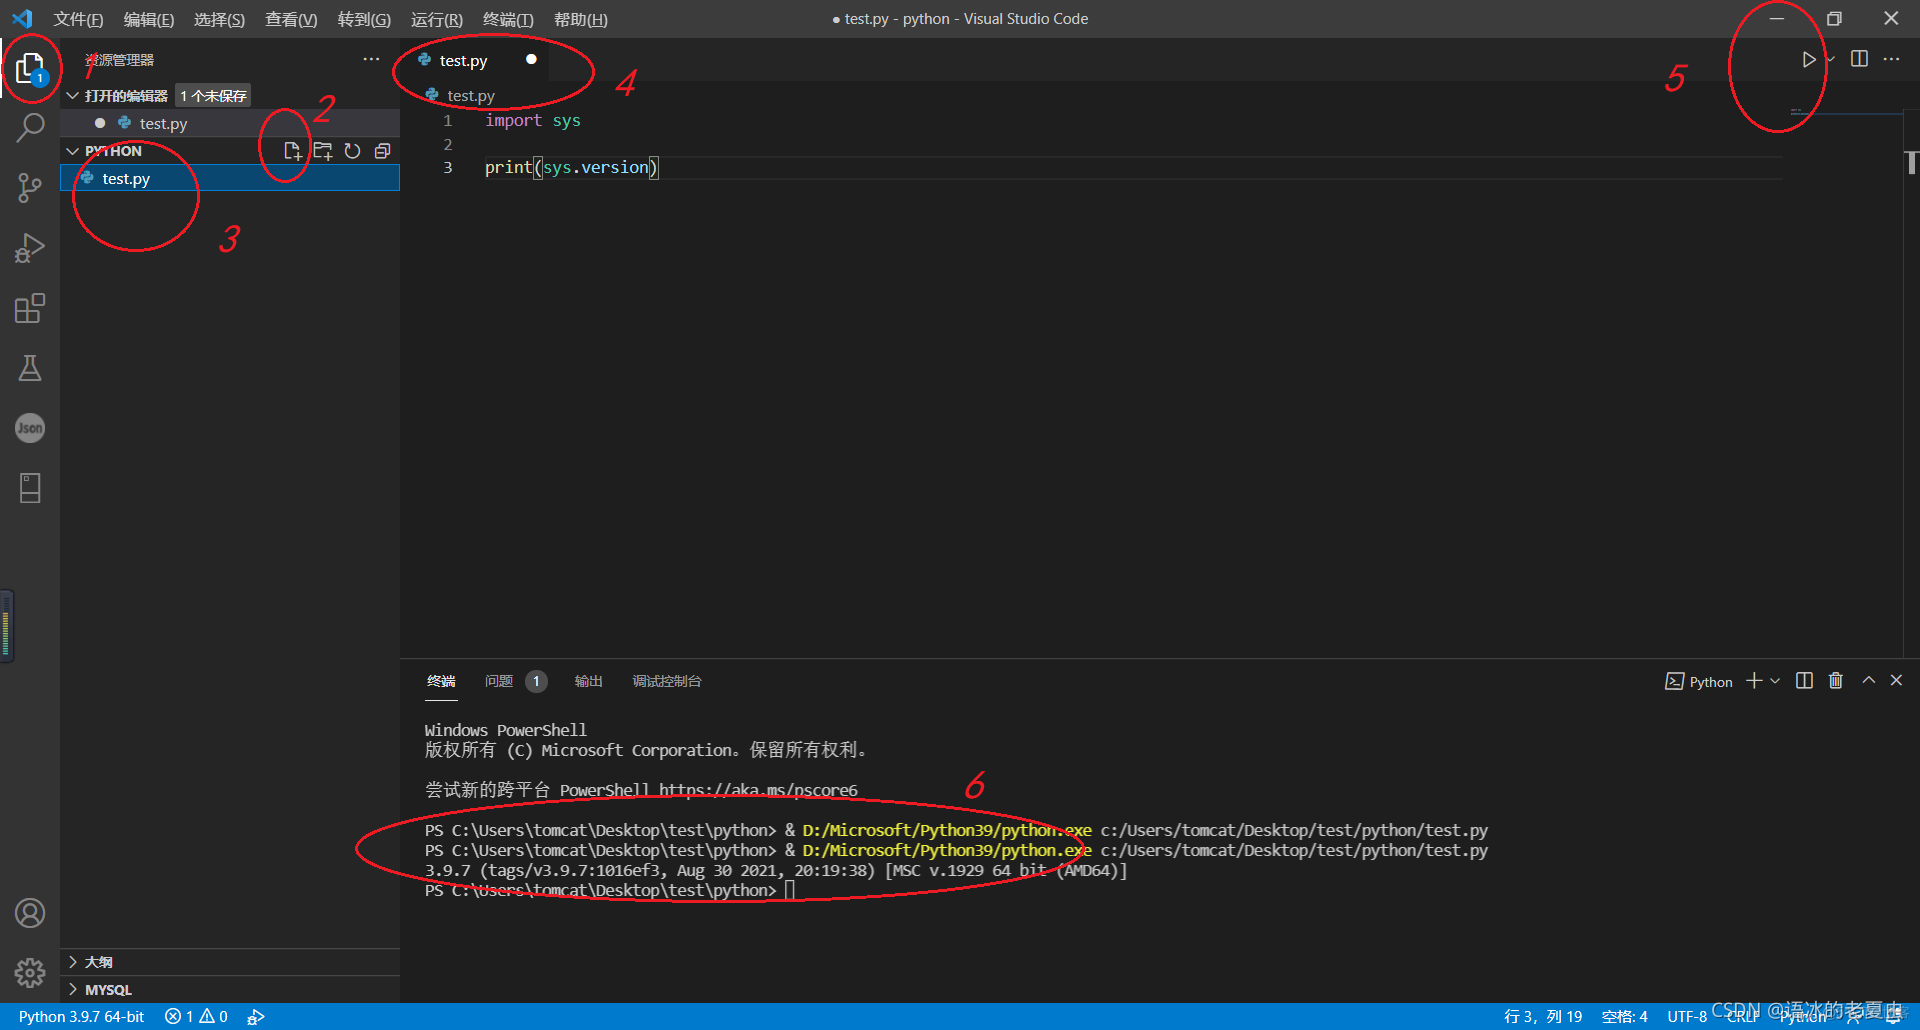Click the 1 个未保存 badge
Image resolution: width=1920 pixels, height=1030 pixels.
tap(213, 95)
